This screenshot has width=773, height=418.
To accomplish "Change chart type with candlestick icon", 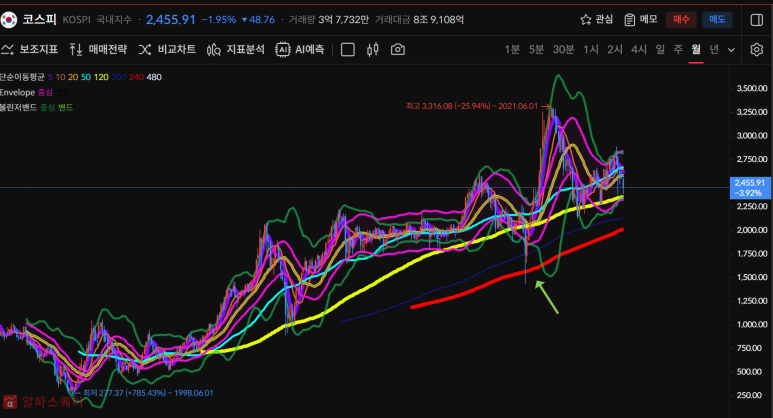I will [x=373, y=49].
